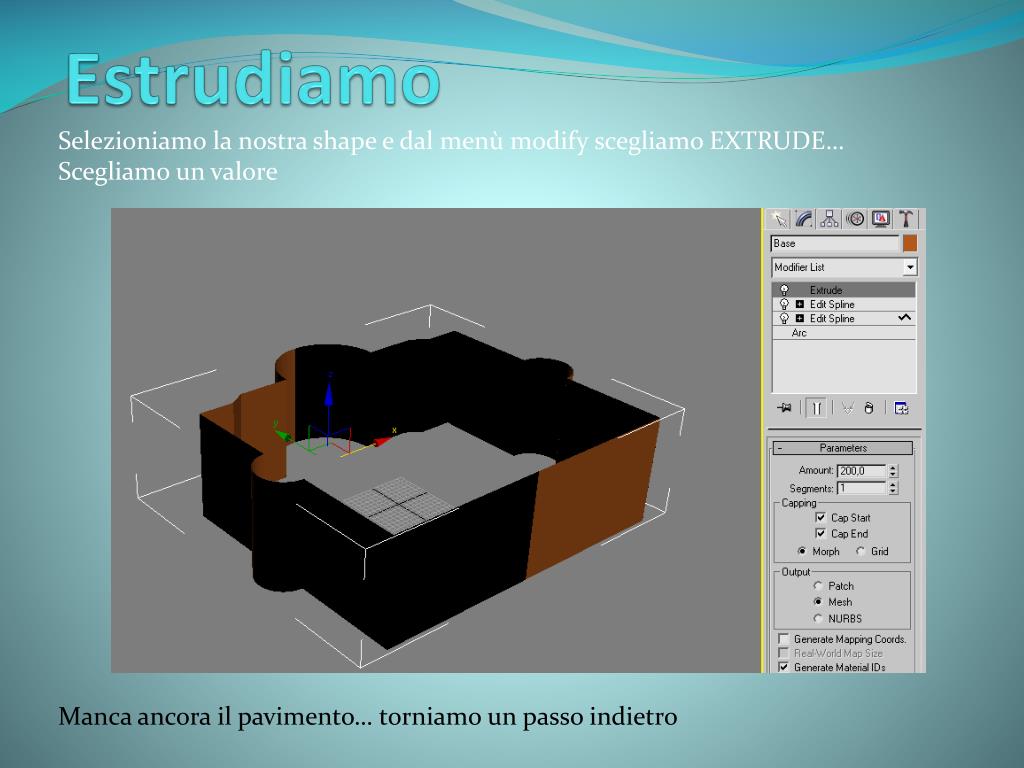Expand the Edit Spline entry below Extrude
This screenshot has height=768, width=1024.
click(799, 304)
